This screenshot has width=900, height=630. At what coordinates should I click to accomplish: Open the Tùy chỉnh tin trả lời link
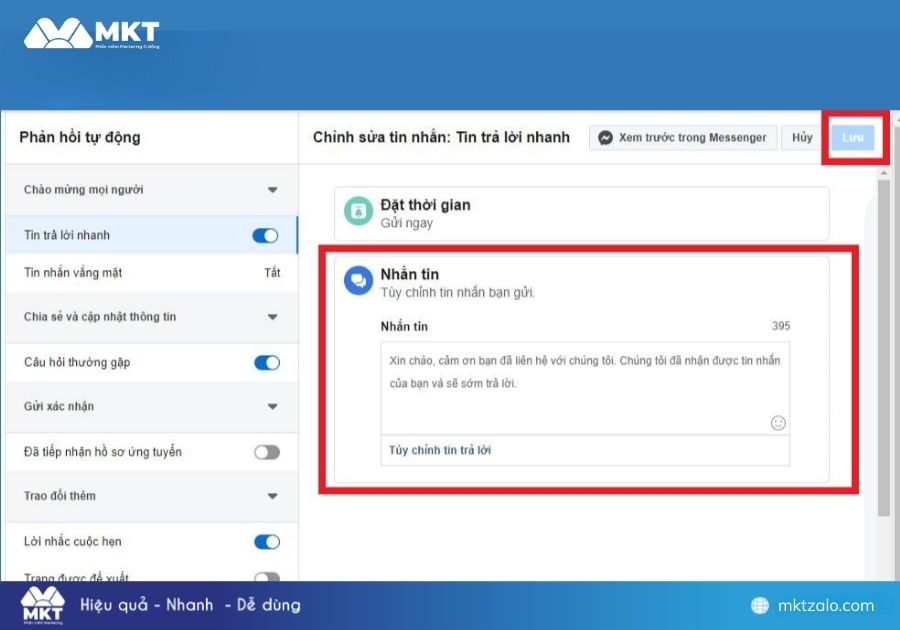(x=440, y=450)
